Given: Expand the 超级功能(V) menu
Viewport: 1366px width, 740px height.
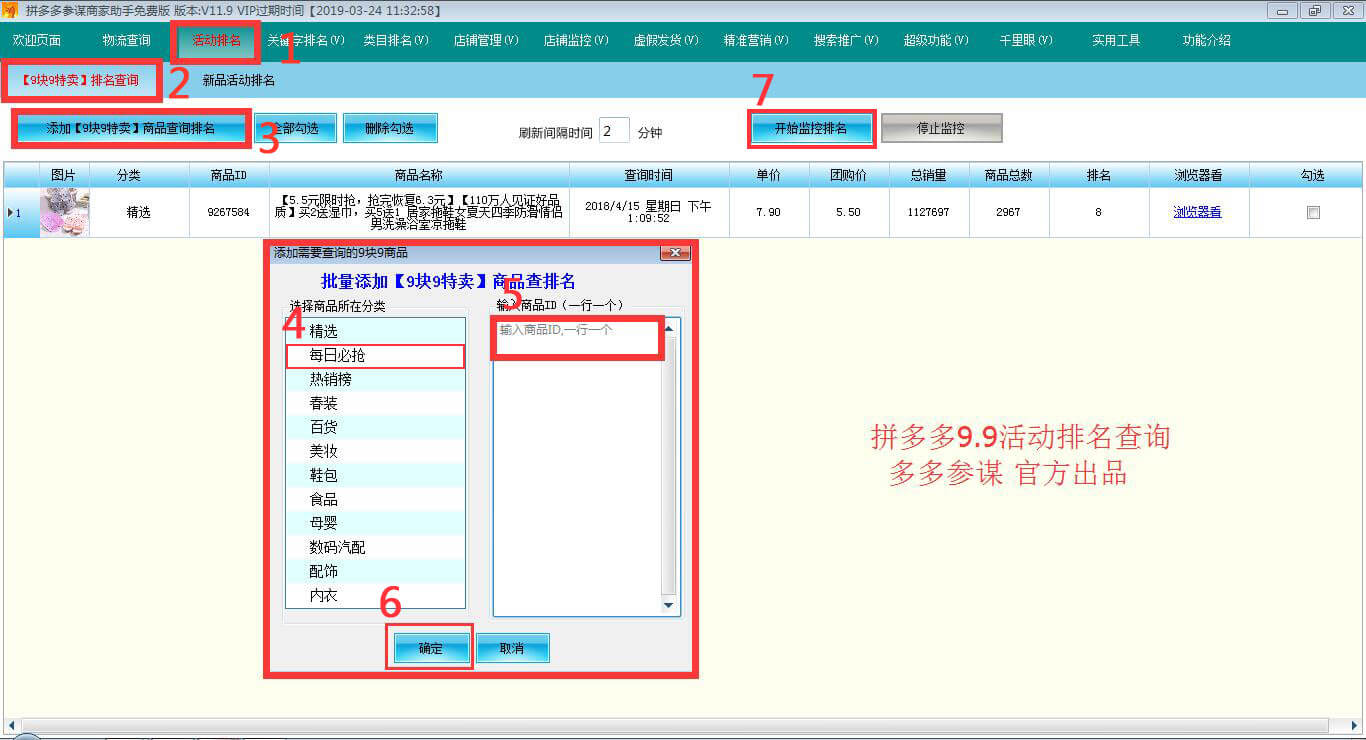Looking at the screenshot, I should coord(936,41).
